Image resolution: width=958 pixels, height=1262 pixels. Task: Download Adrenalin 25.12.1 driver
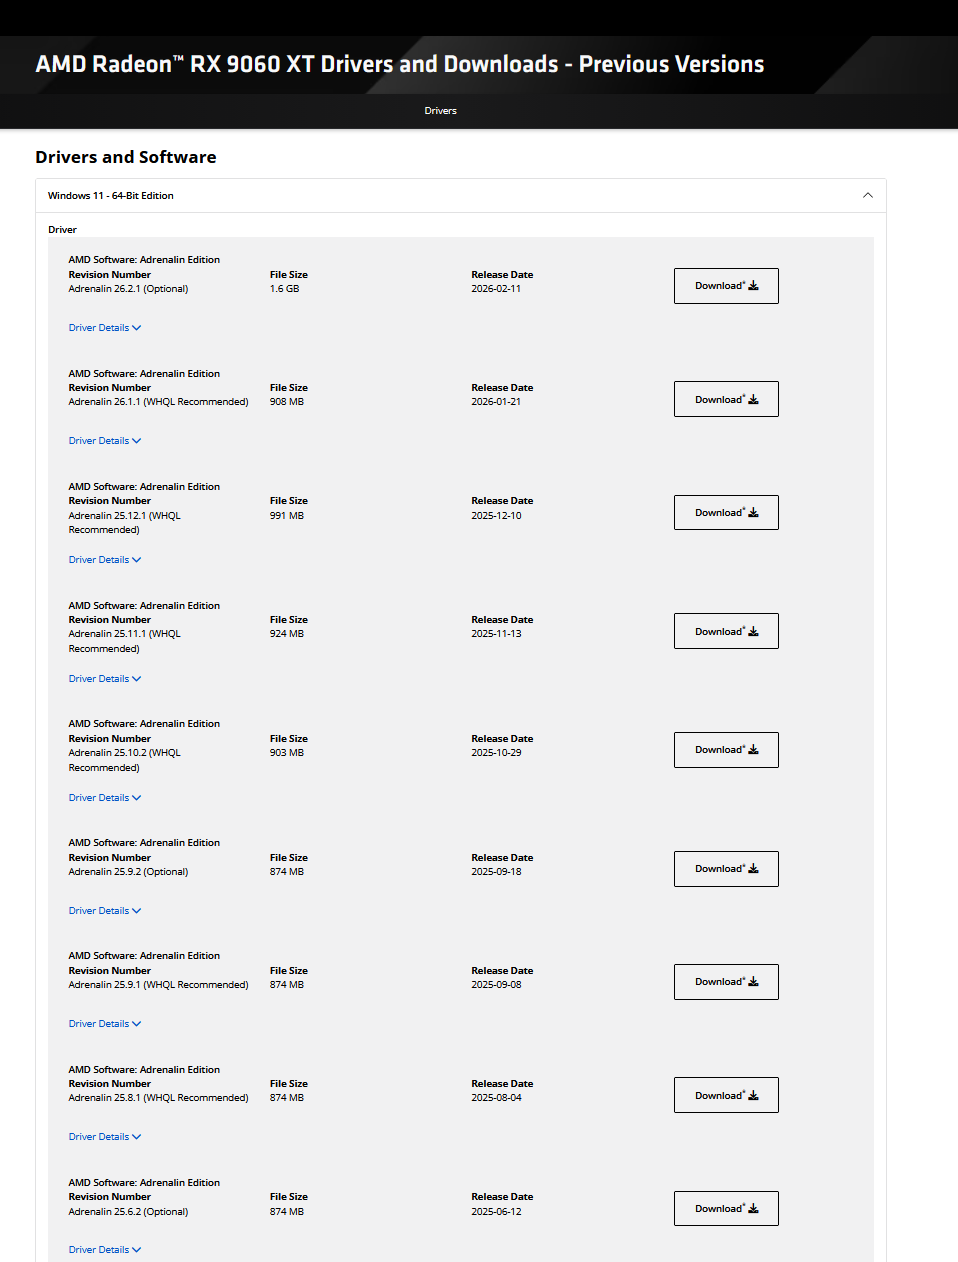tap(726, 512)
